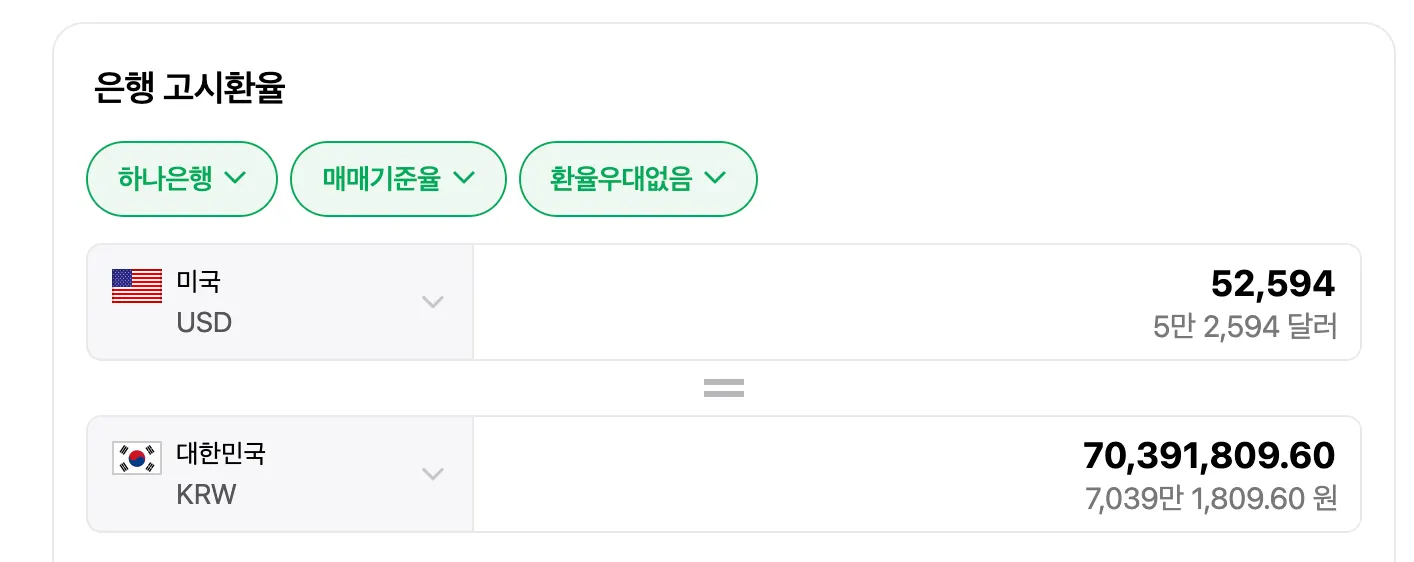Click the USD currency code
The width and height of the screenshot is (1414, 562).
tap(204, 323)
